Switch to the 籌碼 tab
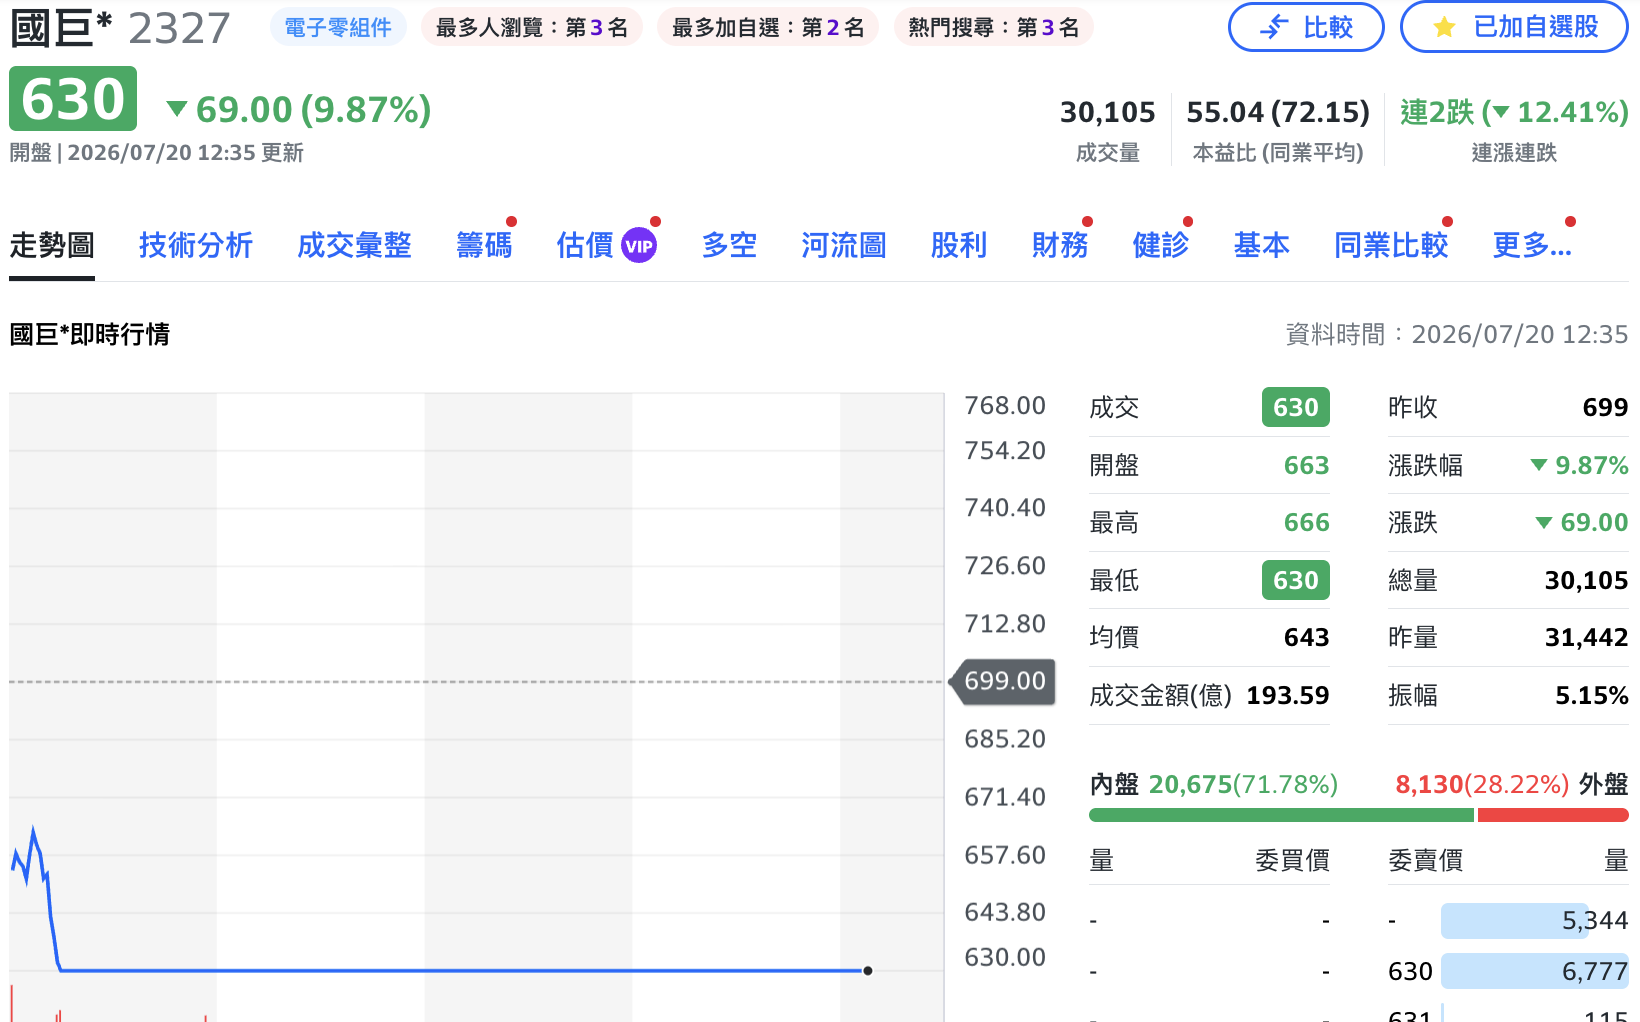This screenshot has height=1022, width=1640. tap(484, 245)
